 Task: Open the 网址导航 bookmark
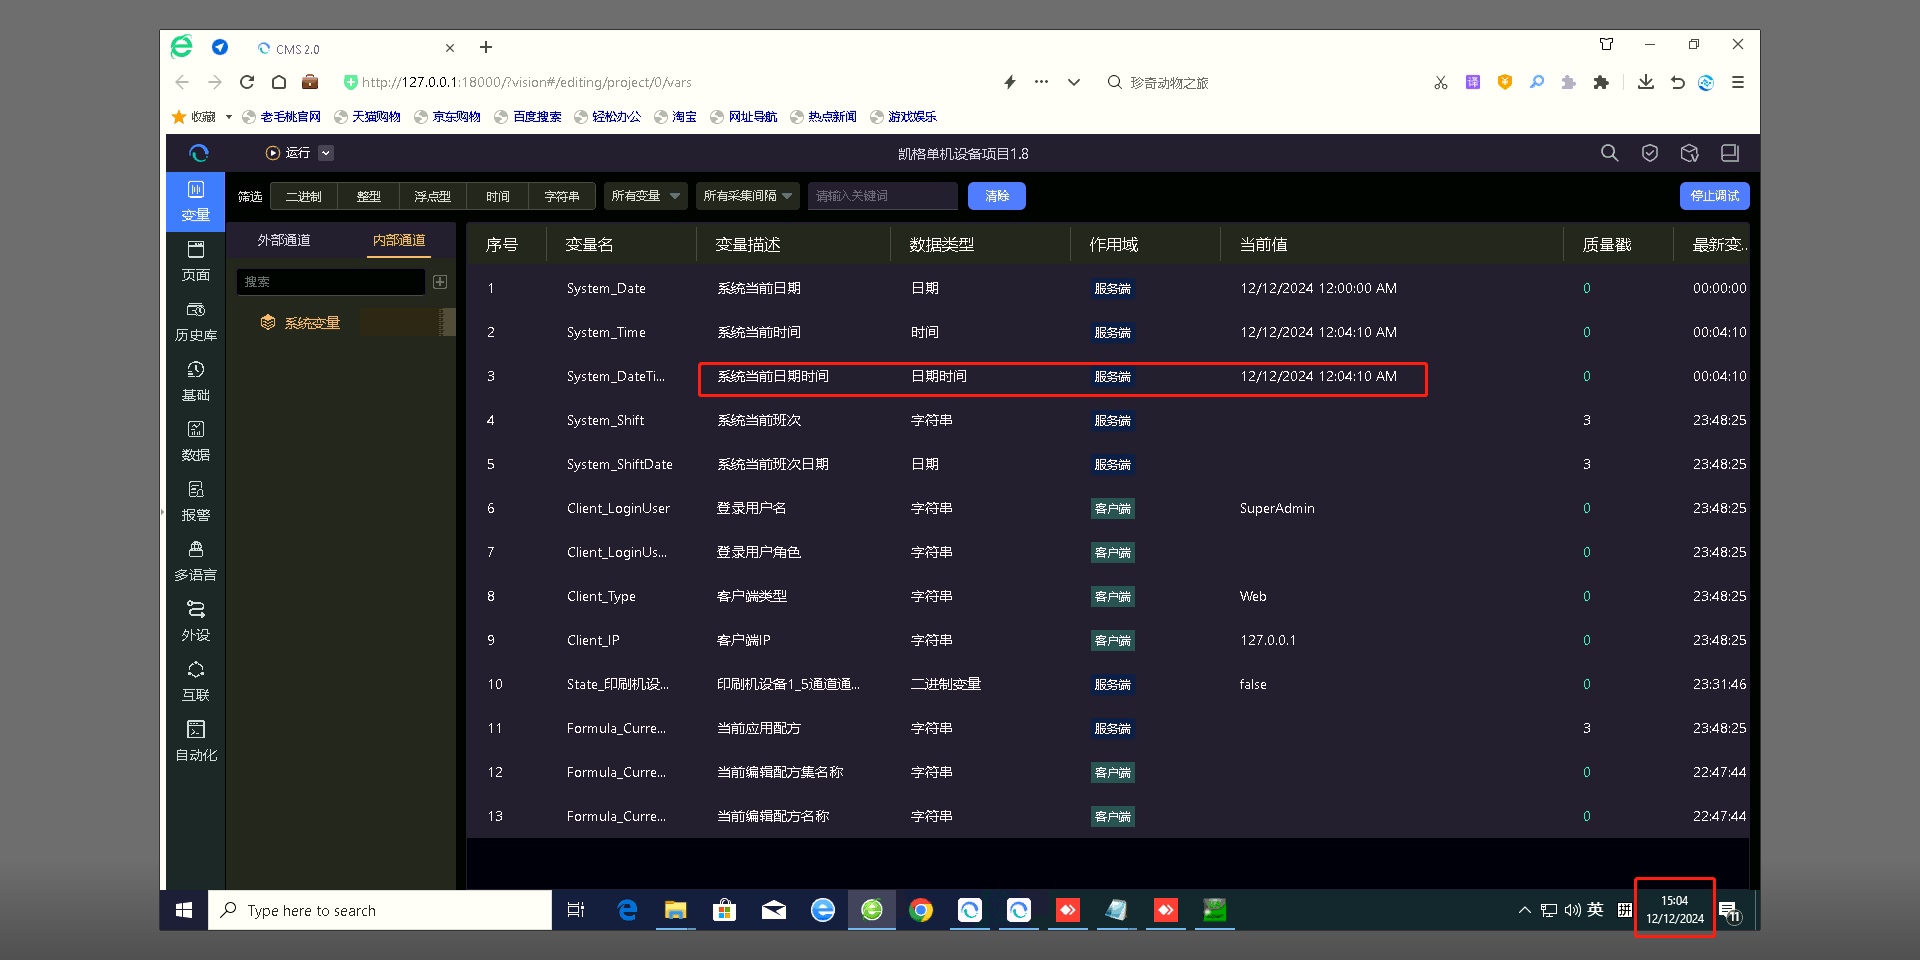point(744,117)
